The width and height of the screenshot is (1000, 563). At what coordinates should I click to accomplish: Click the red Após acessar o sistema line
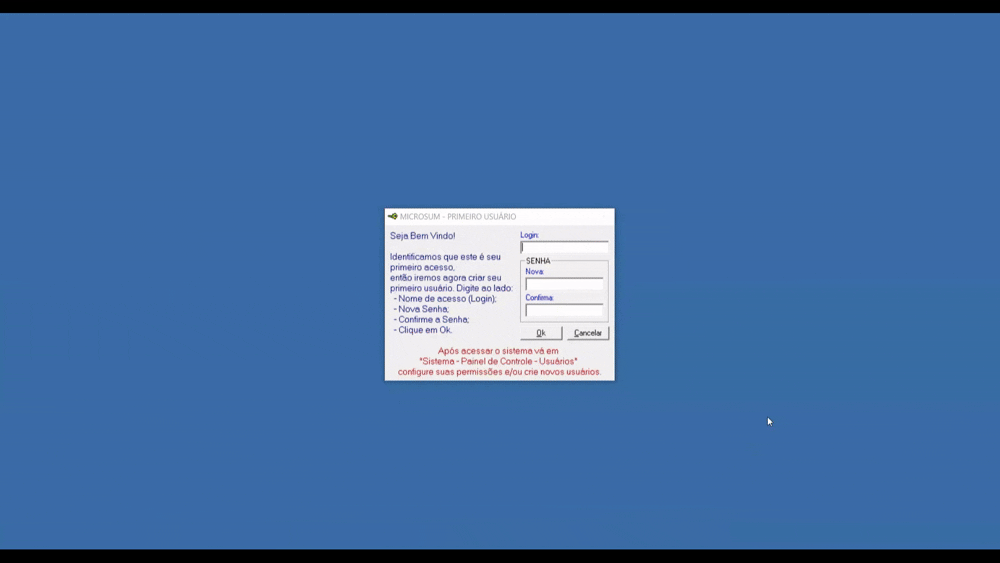[x=498, y=351]
